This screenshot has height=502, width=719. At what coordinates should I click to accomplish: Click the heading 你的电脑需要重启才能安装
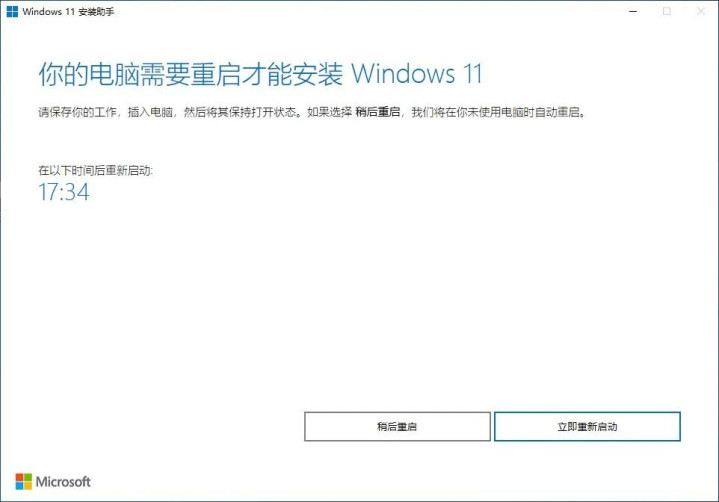[190, 74]
